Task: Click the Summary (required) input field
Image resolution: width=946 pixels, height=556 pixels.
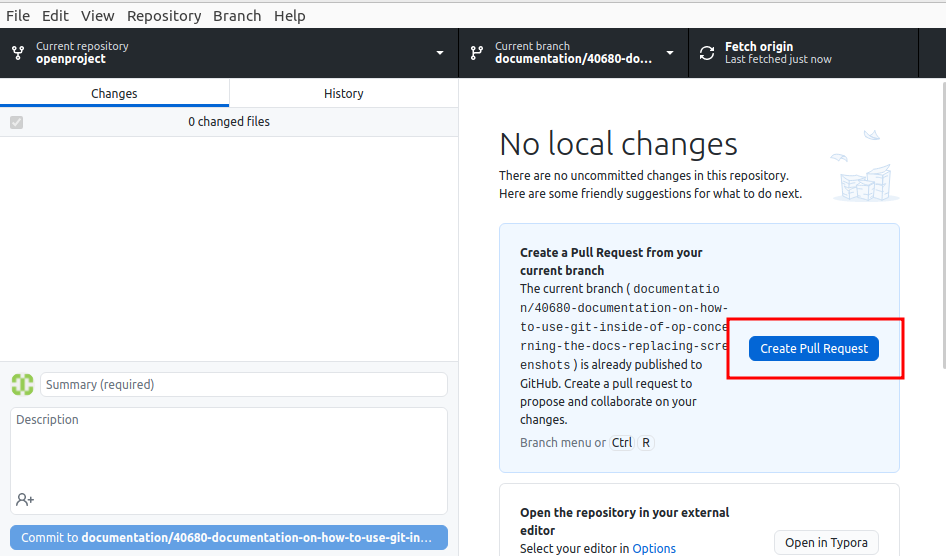Action: pos(243,384)
